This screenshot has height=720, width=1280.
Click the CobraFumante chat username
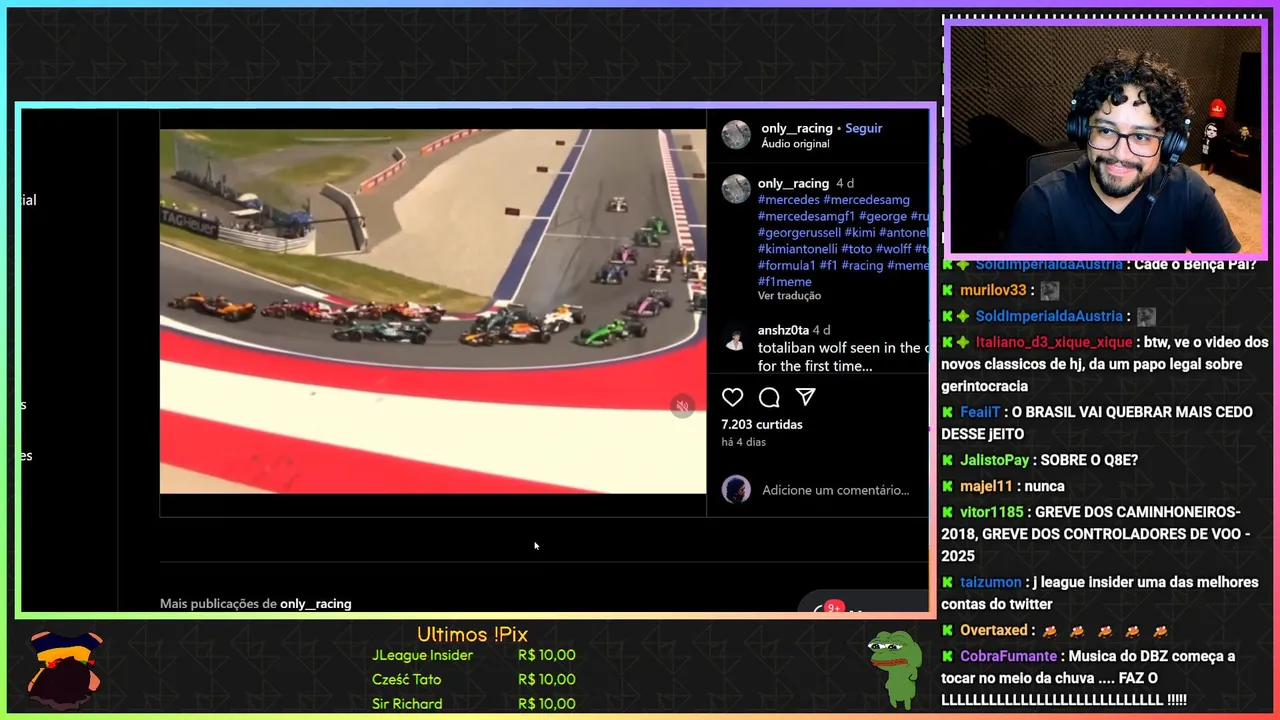[x=1009, y=656]
